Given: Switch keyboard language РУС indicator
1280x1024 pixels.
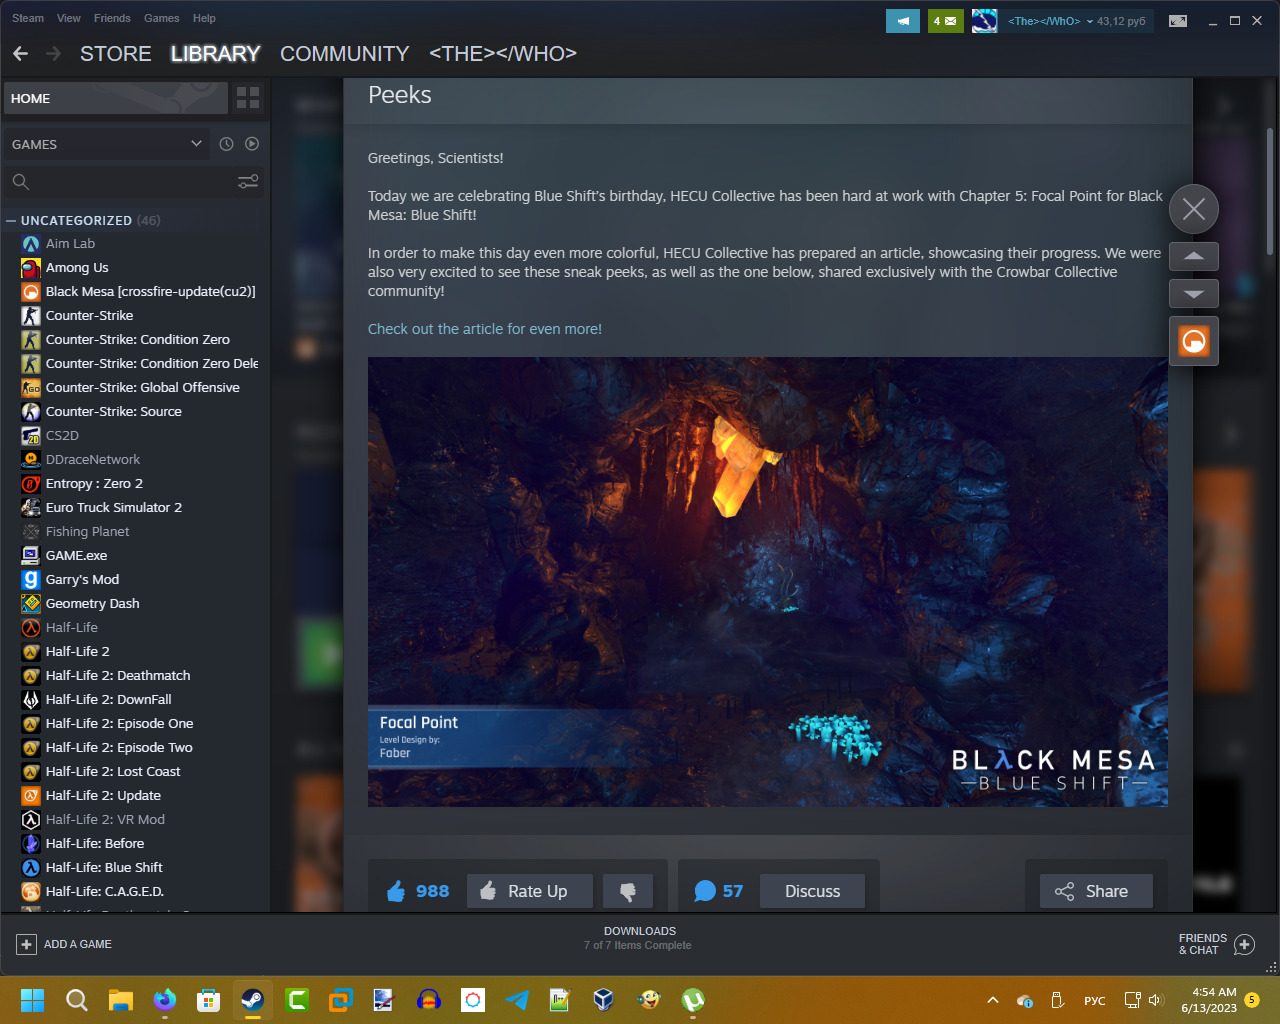Looking at the screenshot, I should [1095, 1000].
